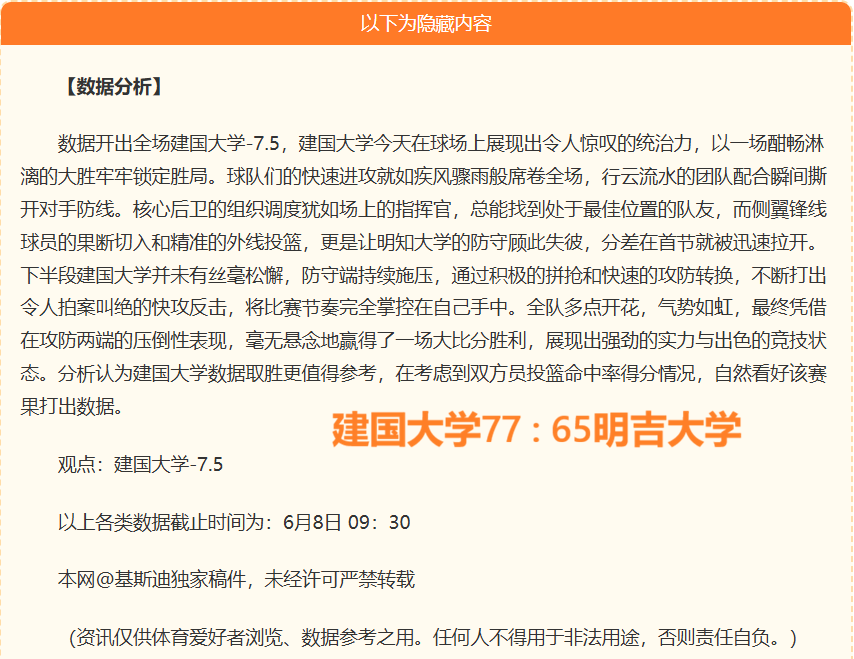The height and width of the screenshot is (659, 854).
Task: Click the paragraph line starting "开对手防线"
Action: (x=424, y=209)
